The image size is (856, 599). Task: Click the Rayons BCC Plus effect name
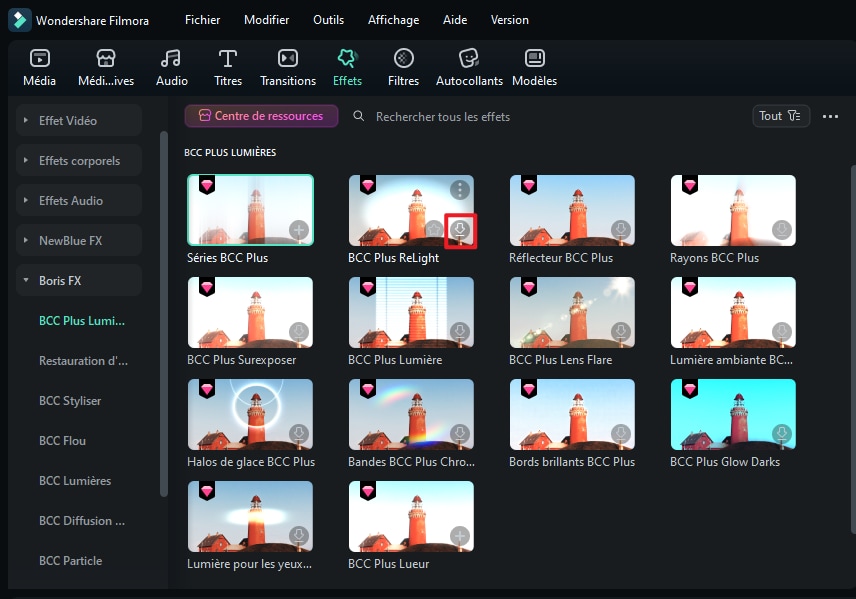point(714,258)
